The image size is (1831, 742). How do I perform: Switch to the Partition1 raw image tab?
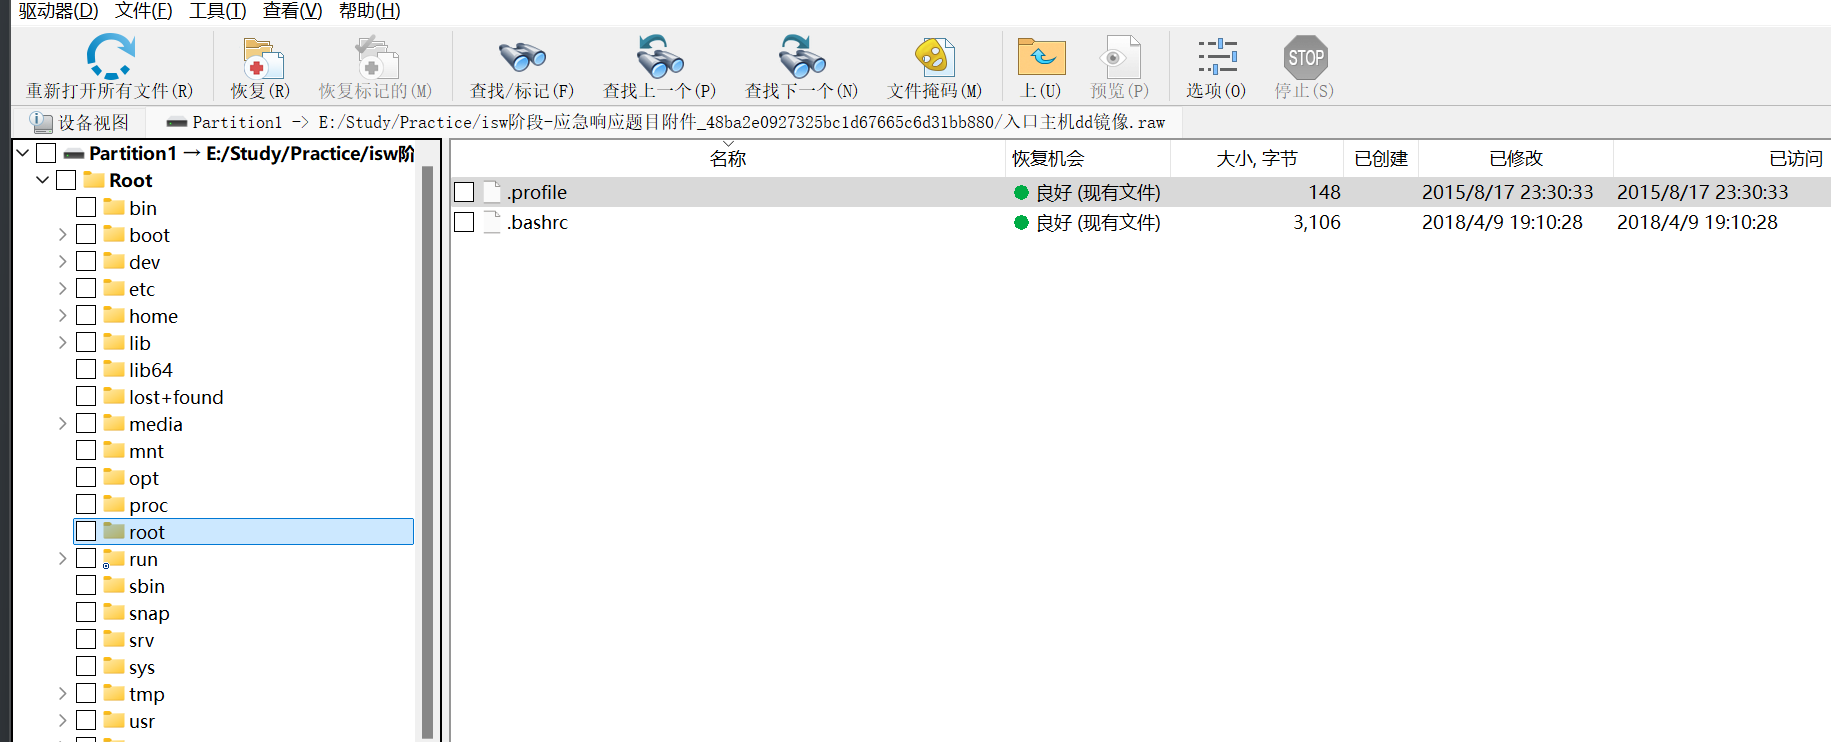point(664,122)
